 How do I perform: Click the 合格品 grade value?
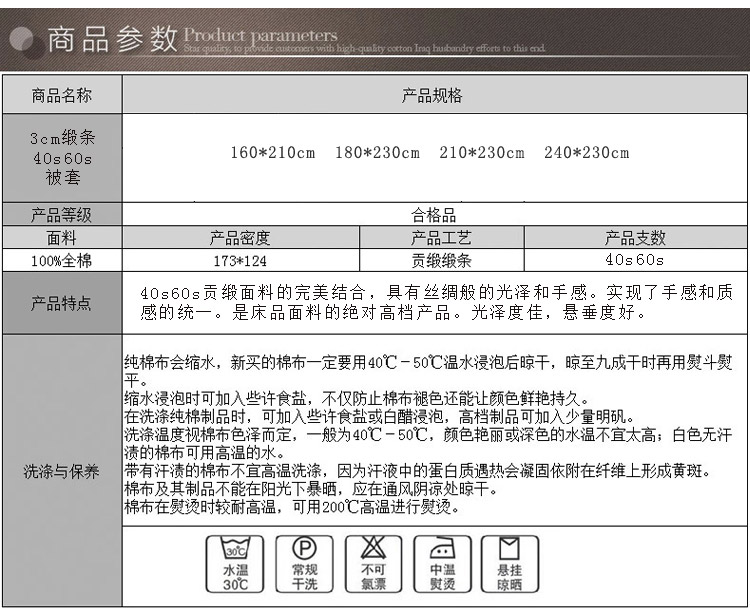tap(433, 215)
